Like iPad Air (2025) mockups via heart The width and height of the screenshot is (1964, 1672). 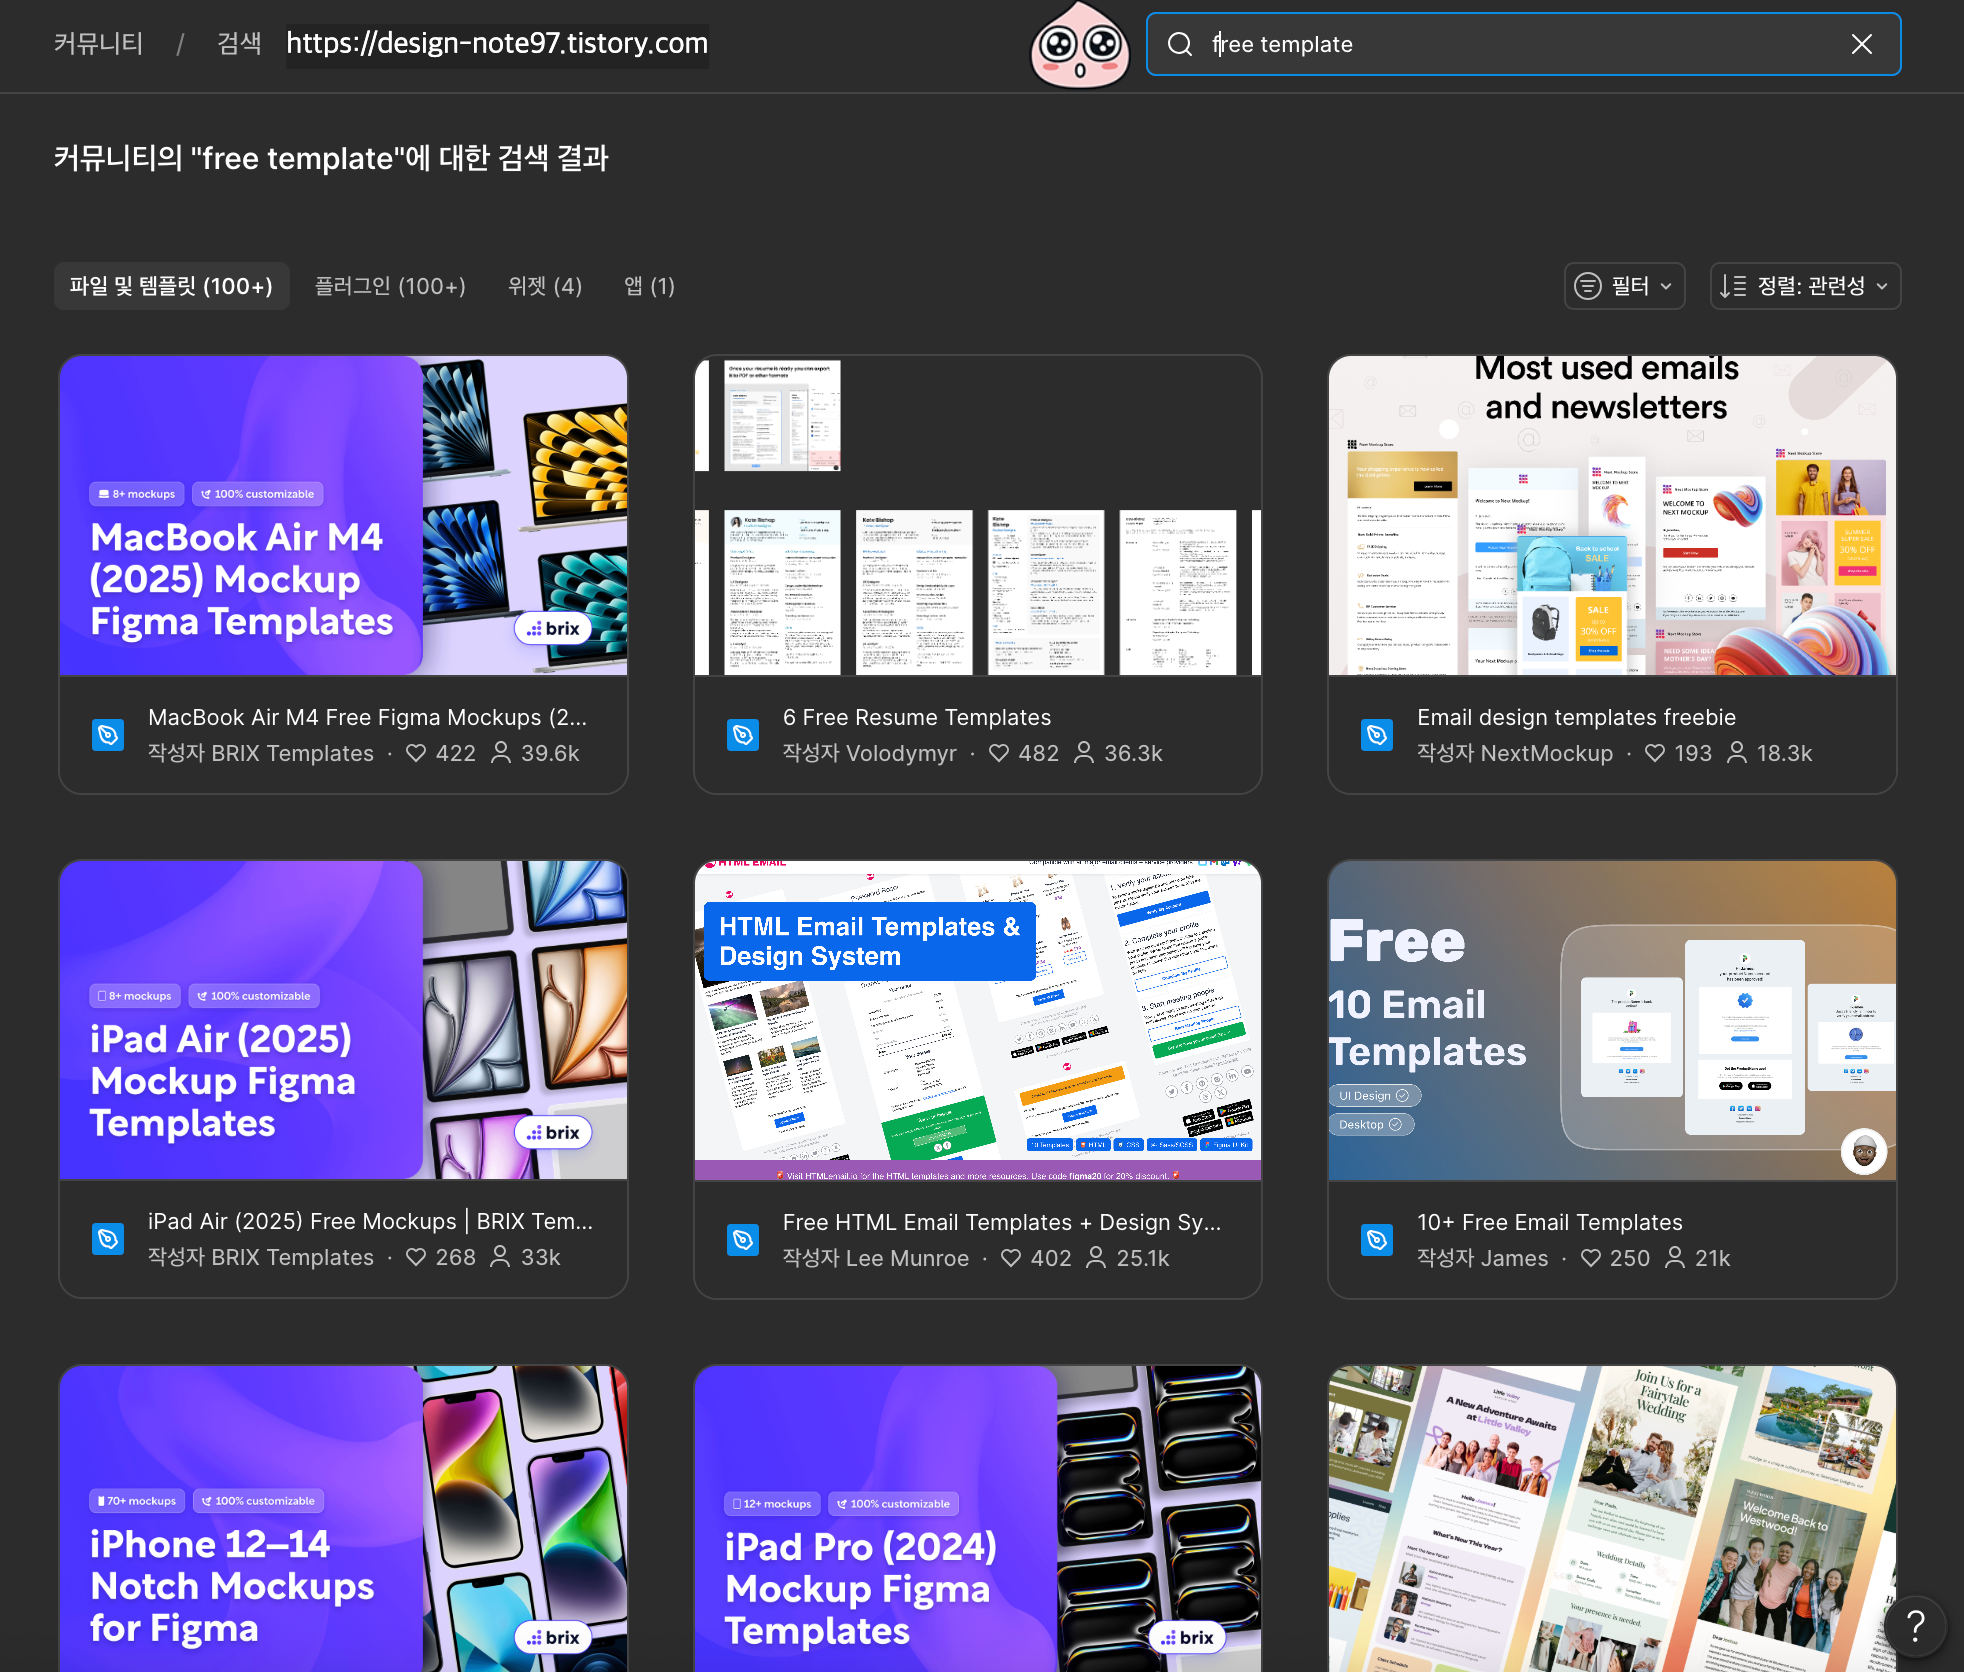(416, 1257)
